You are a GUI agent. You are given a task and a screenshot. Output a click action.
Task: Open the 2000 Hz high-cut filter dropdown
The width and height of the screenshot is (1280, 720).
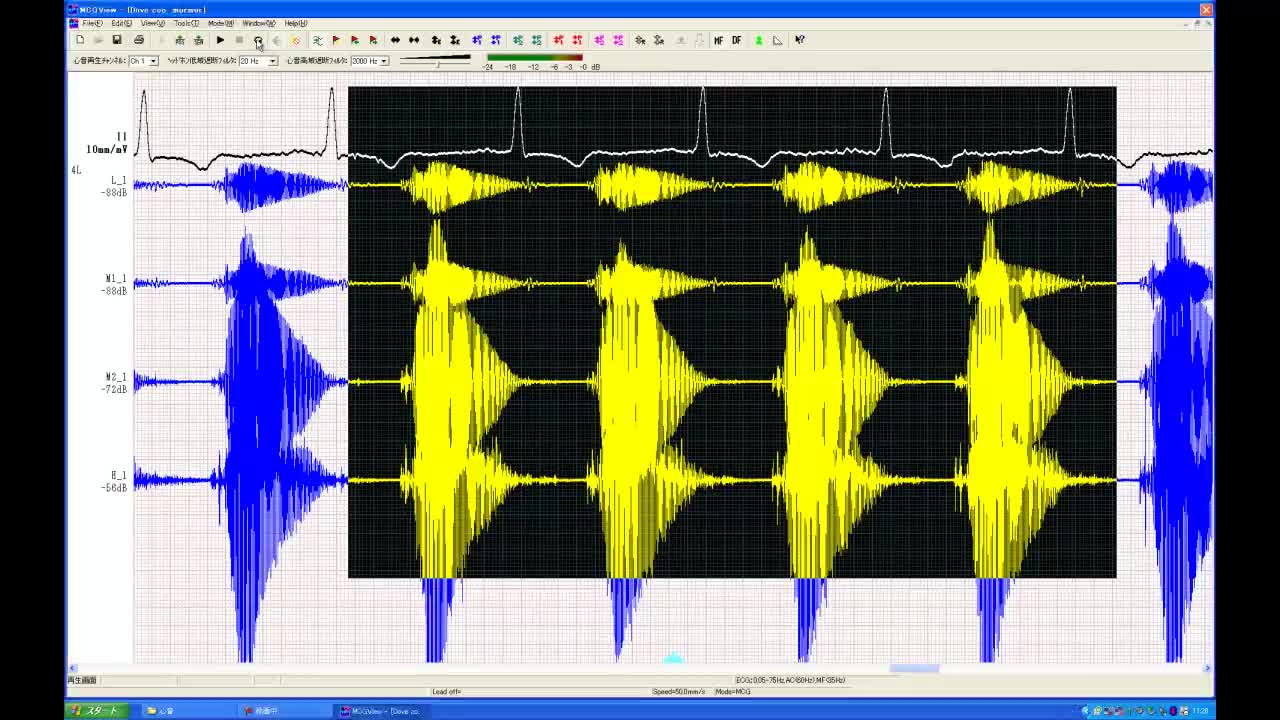pos(383,61)
